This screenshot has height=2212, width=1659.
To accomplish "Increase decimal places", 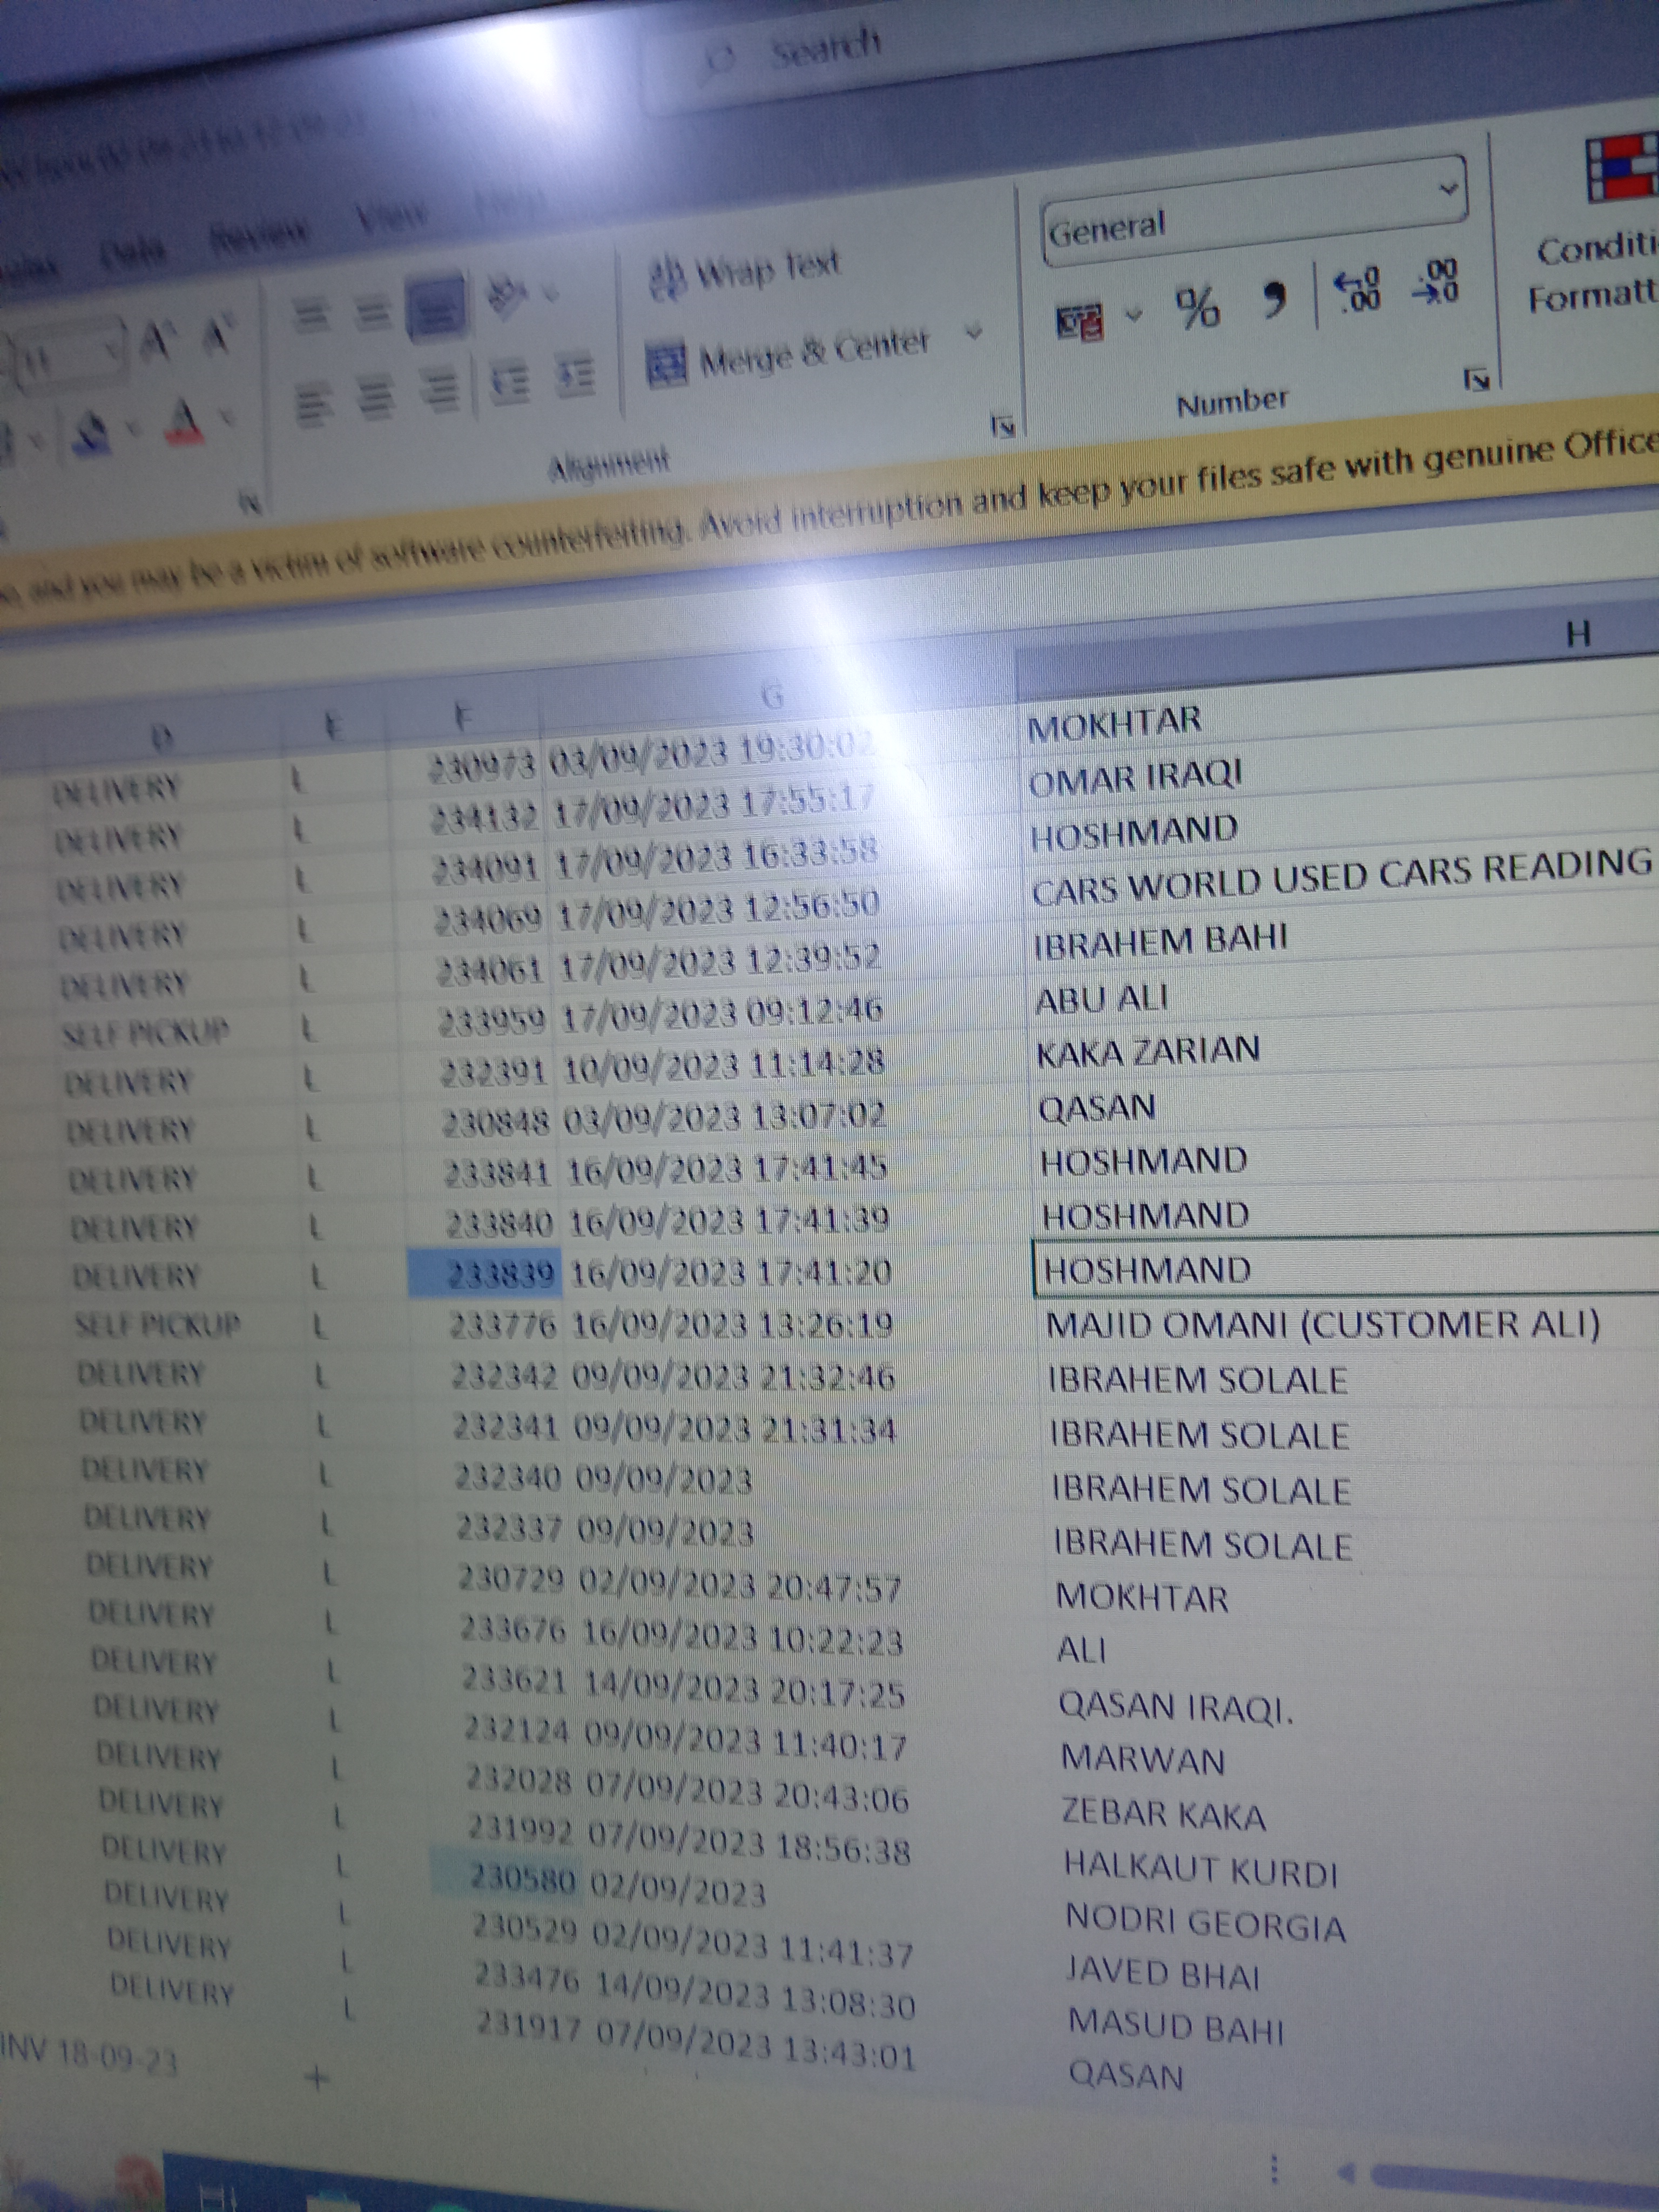I will [x=1359, y=289].
